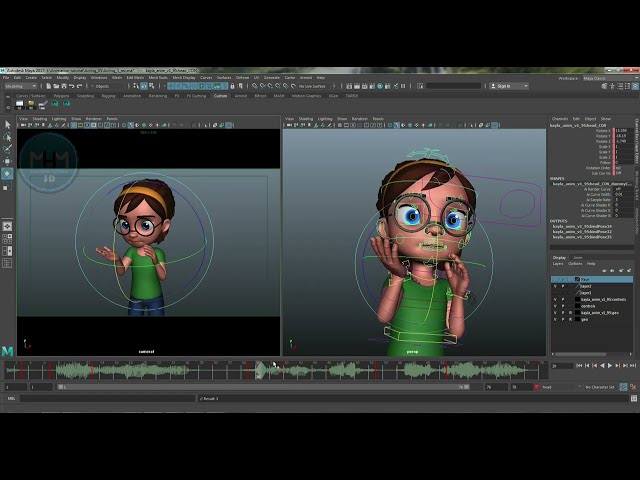Select the arrow Select tool in toolbox
The width and height of the screenshot is (640, 480).
[x=7, y=124]
